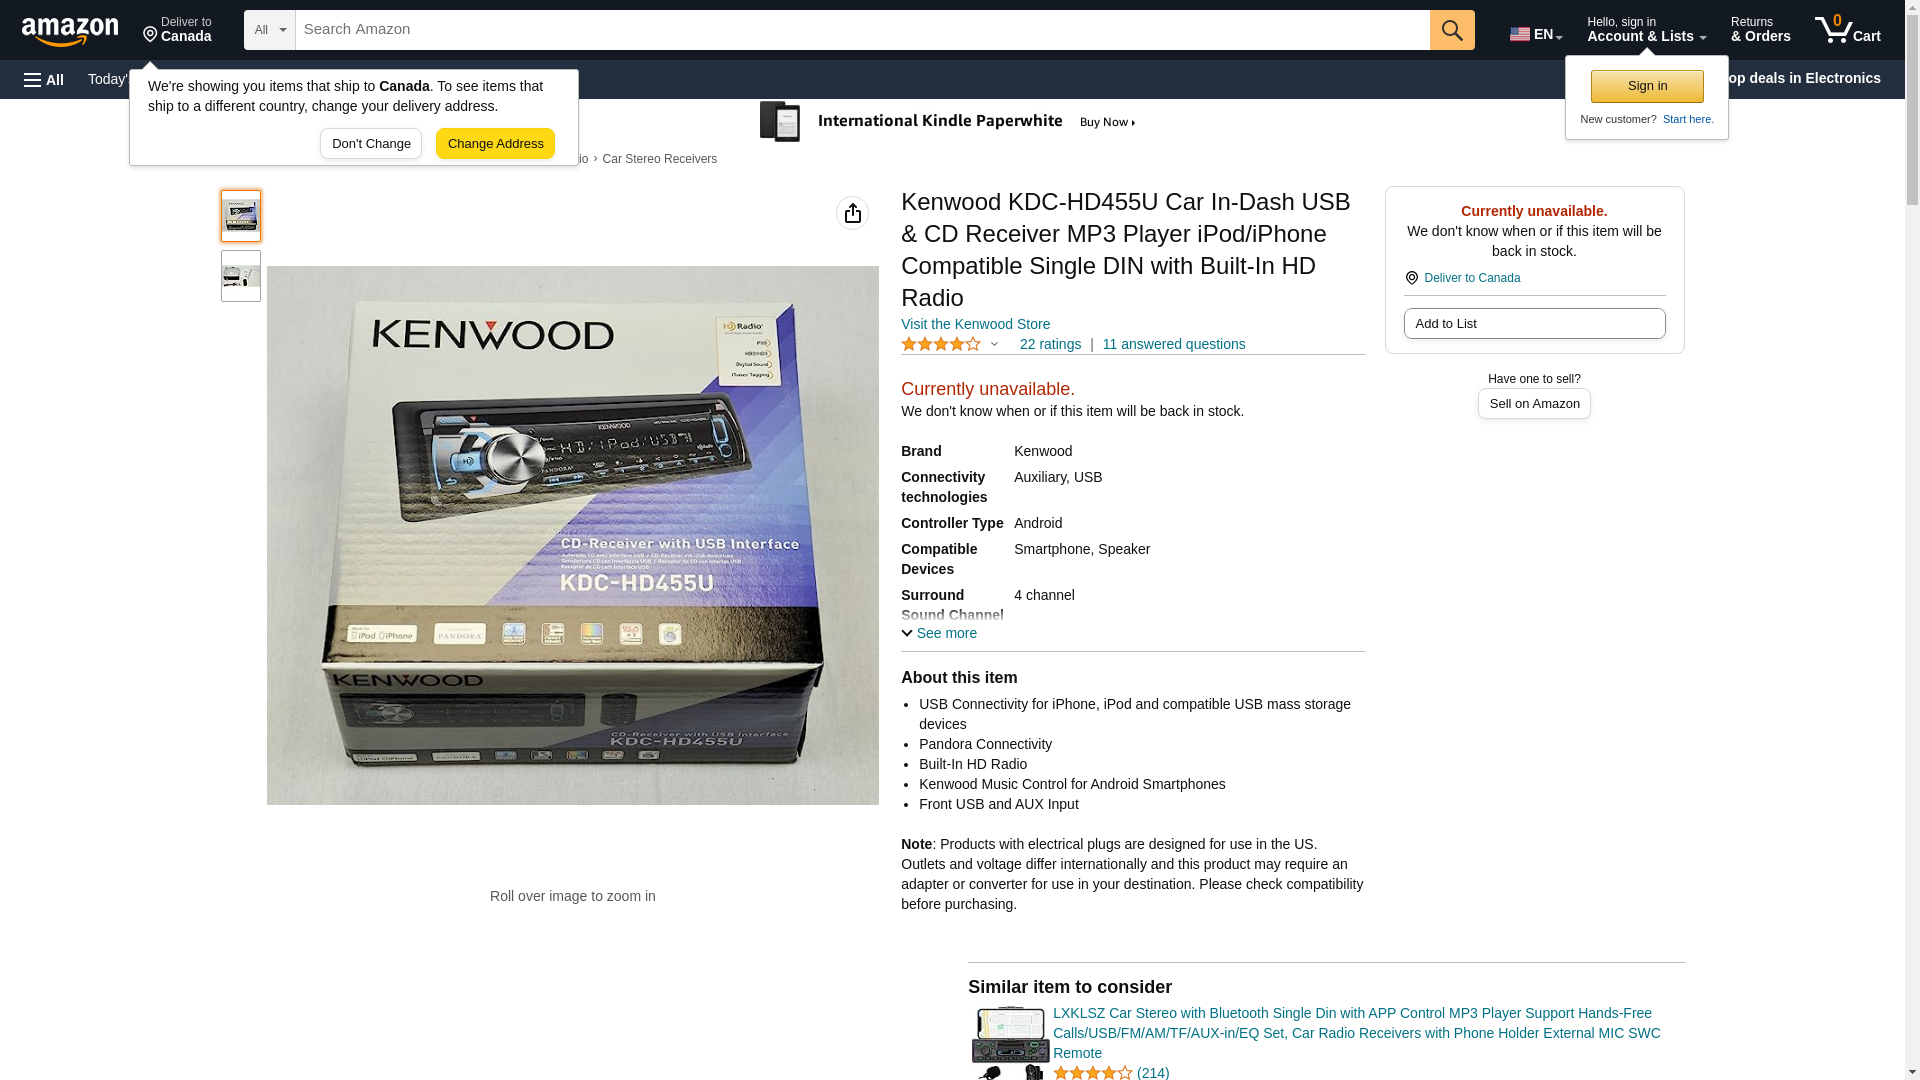Click the share icon above product image
The height and width of the screenshot is (1080, 1920).
coord(852,213)
